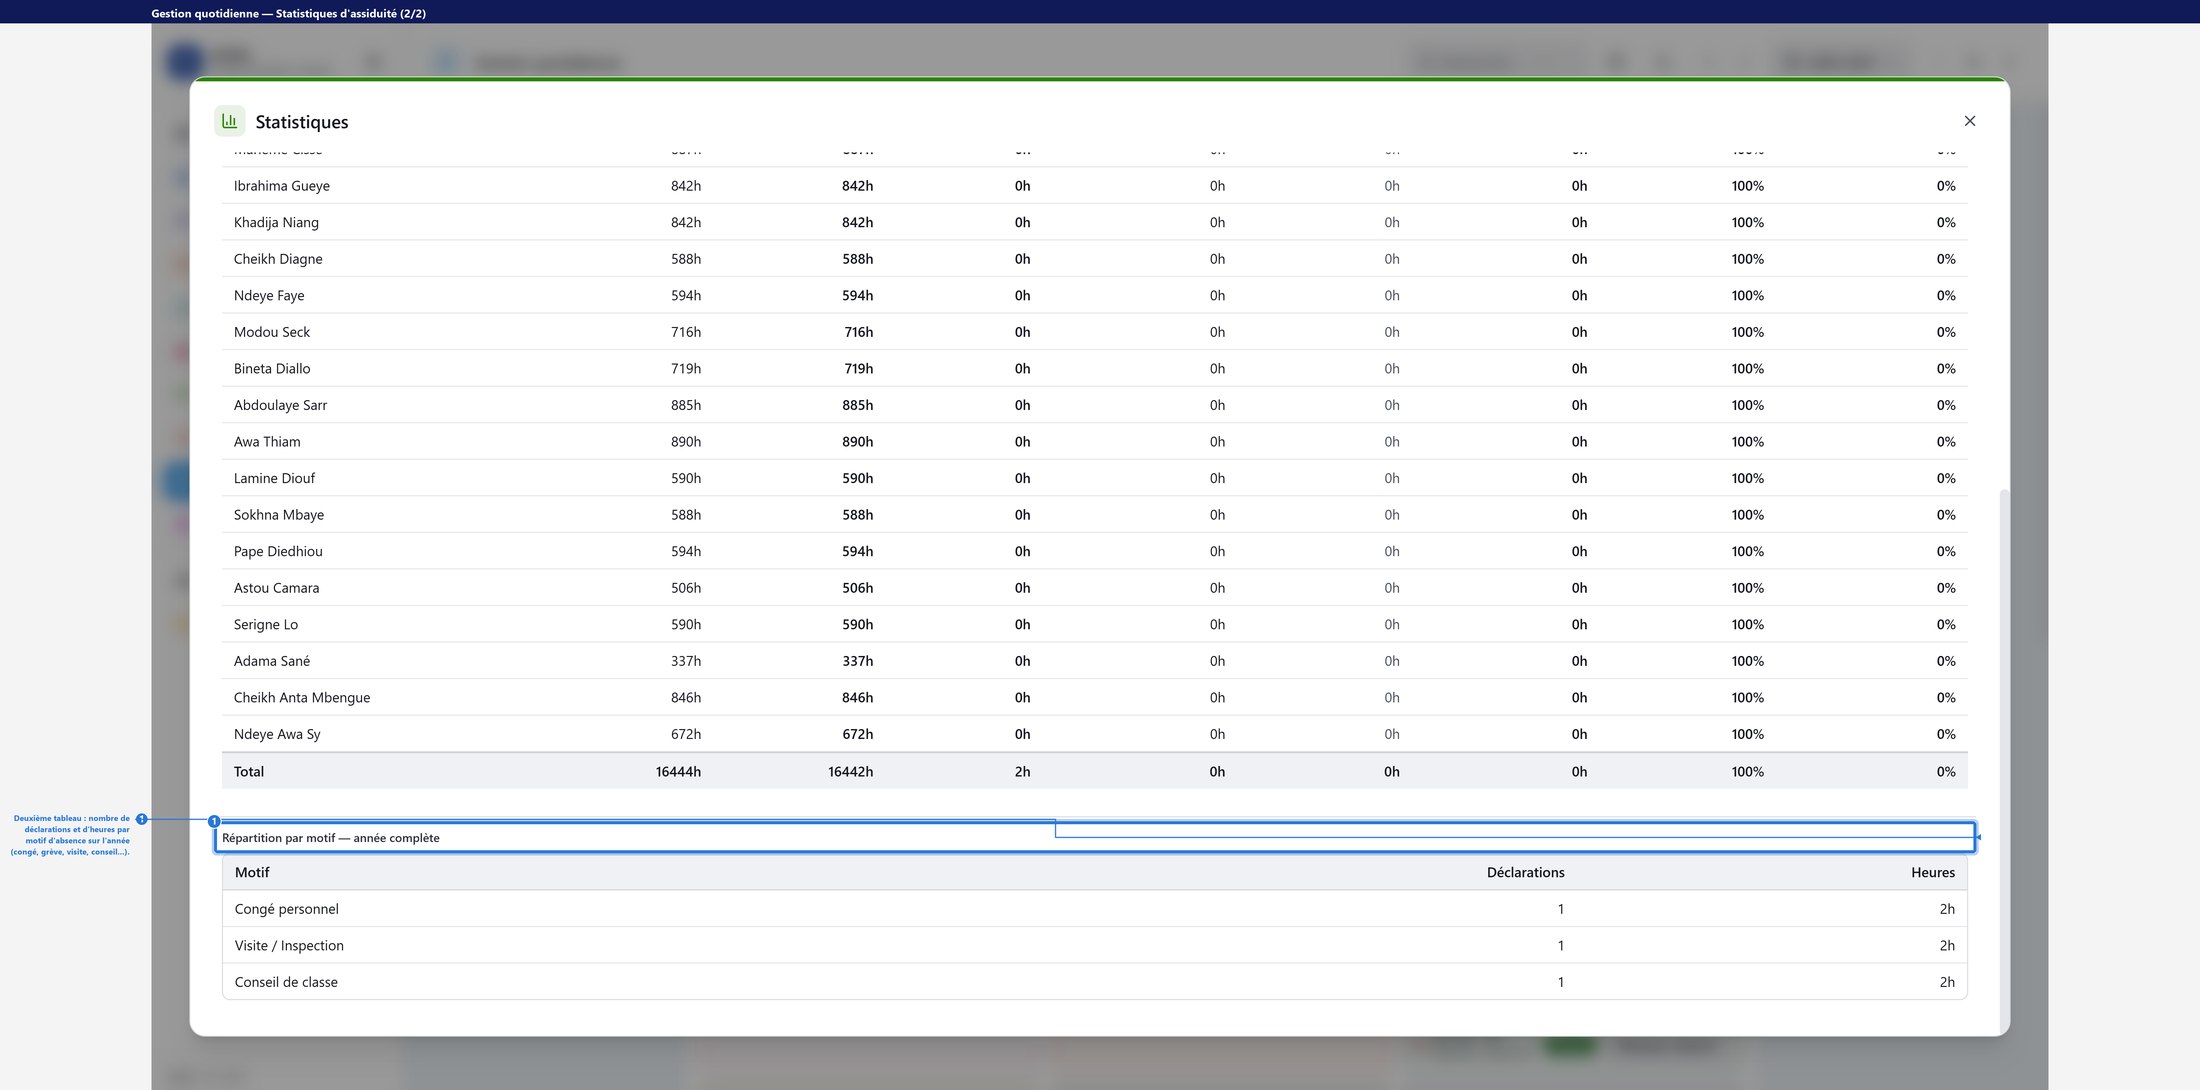Screen dimensions: 2200x1090
Task: Click 100% in the Total row
Action: click(1747, 771)
